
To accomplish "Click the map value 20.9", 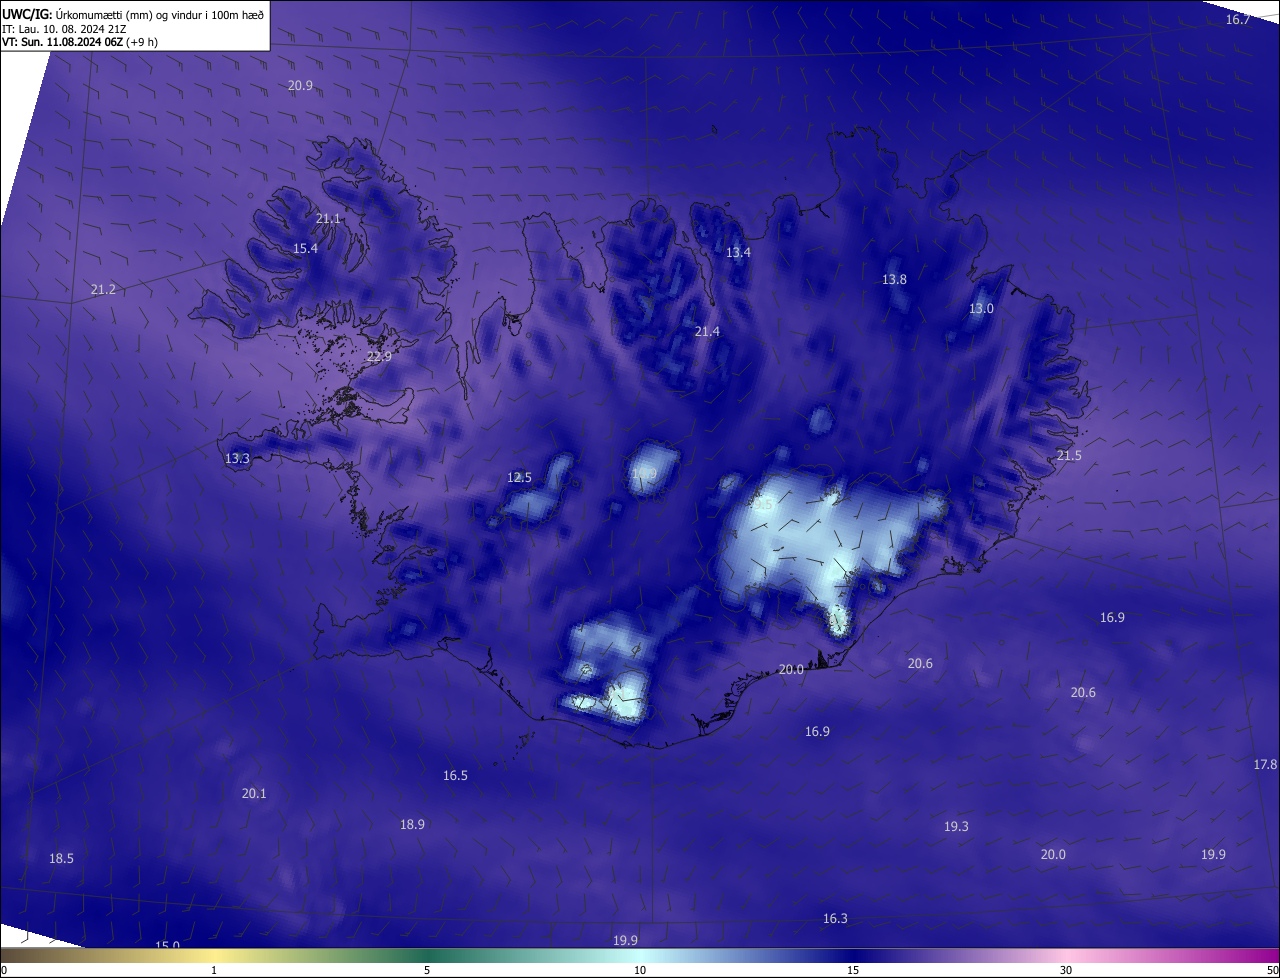I will (300, 86).
